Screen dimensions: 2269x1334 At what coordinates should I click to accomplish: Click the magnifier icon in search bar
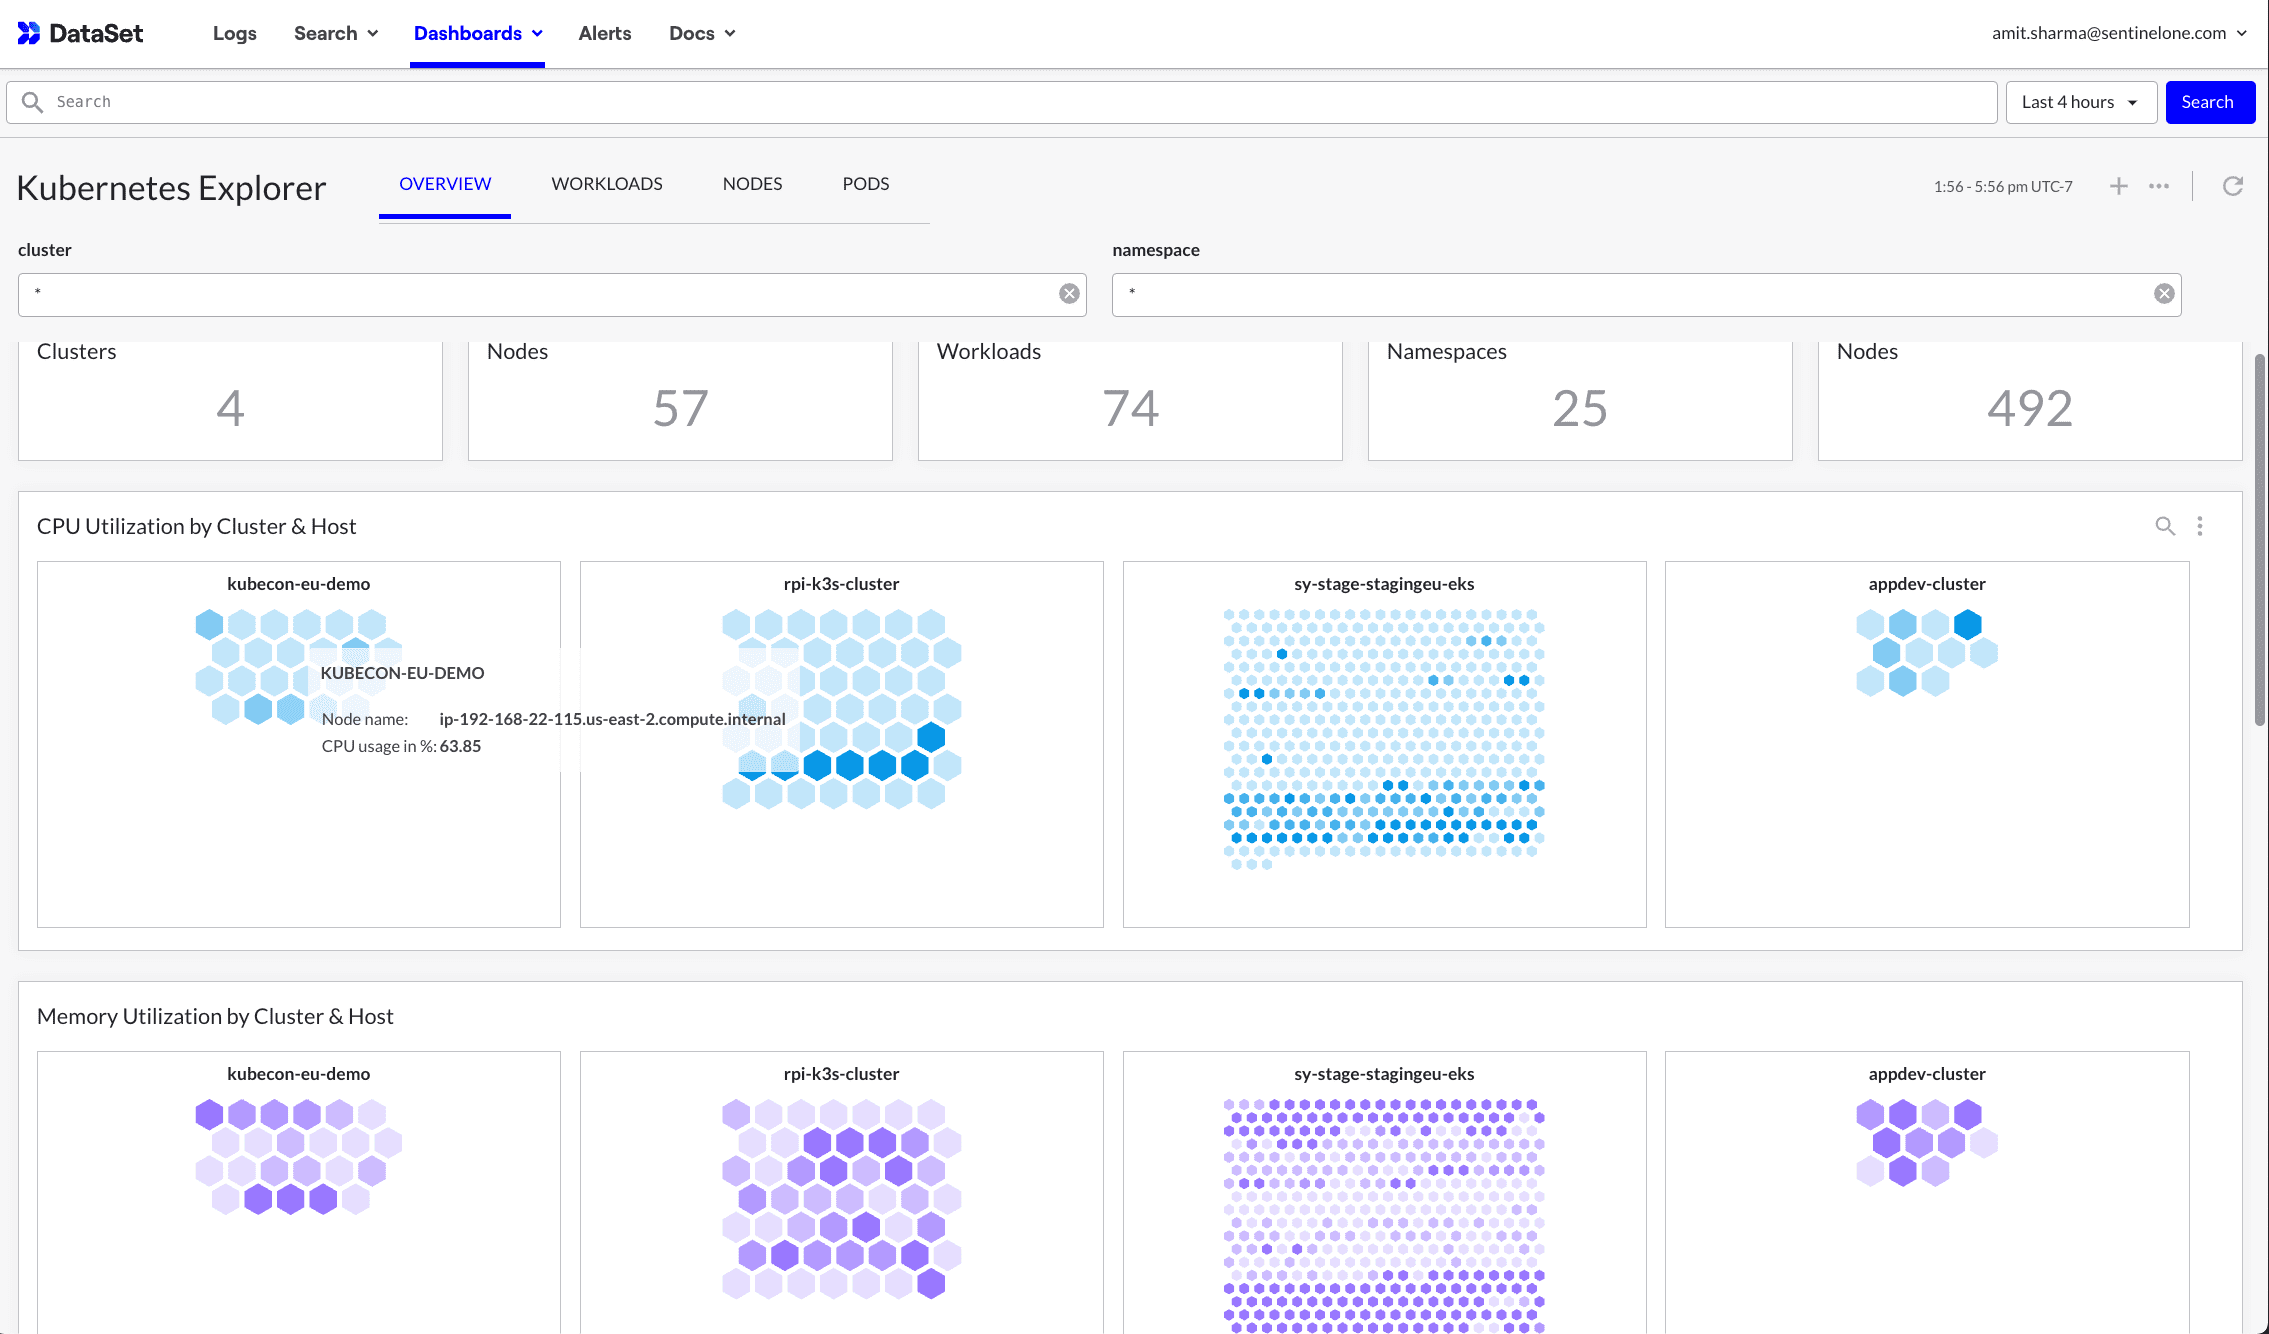[32, 102]
